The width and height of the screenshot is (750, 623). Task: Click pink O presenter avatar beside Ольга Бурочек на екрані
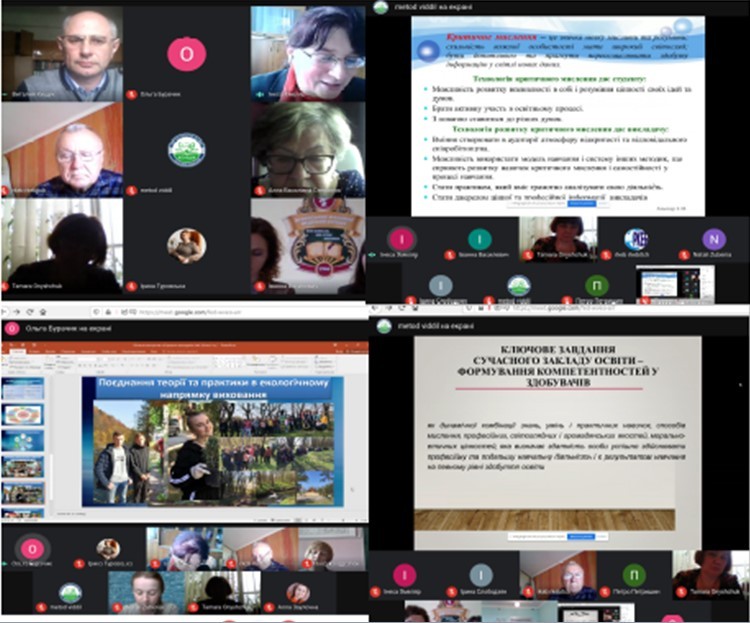(12, 328)
